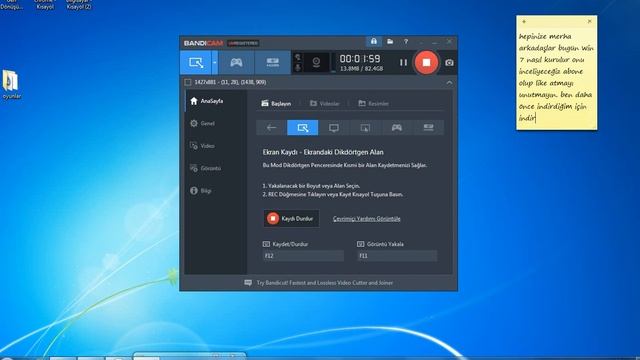The width and height of the screenshot is (640, 360).
Task: Toggle the mouse cursor effect icon
Action: (298, 58)
